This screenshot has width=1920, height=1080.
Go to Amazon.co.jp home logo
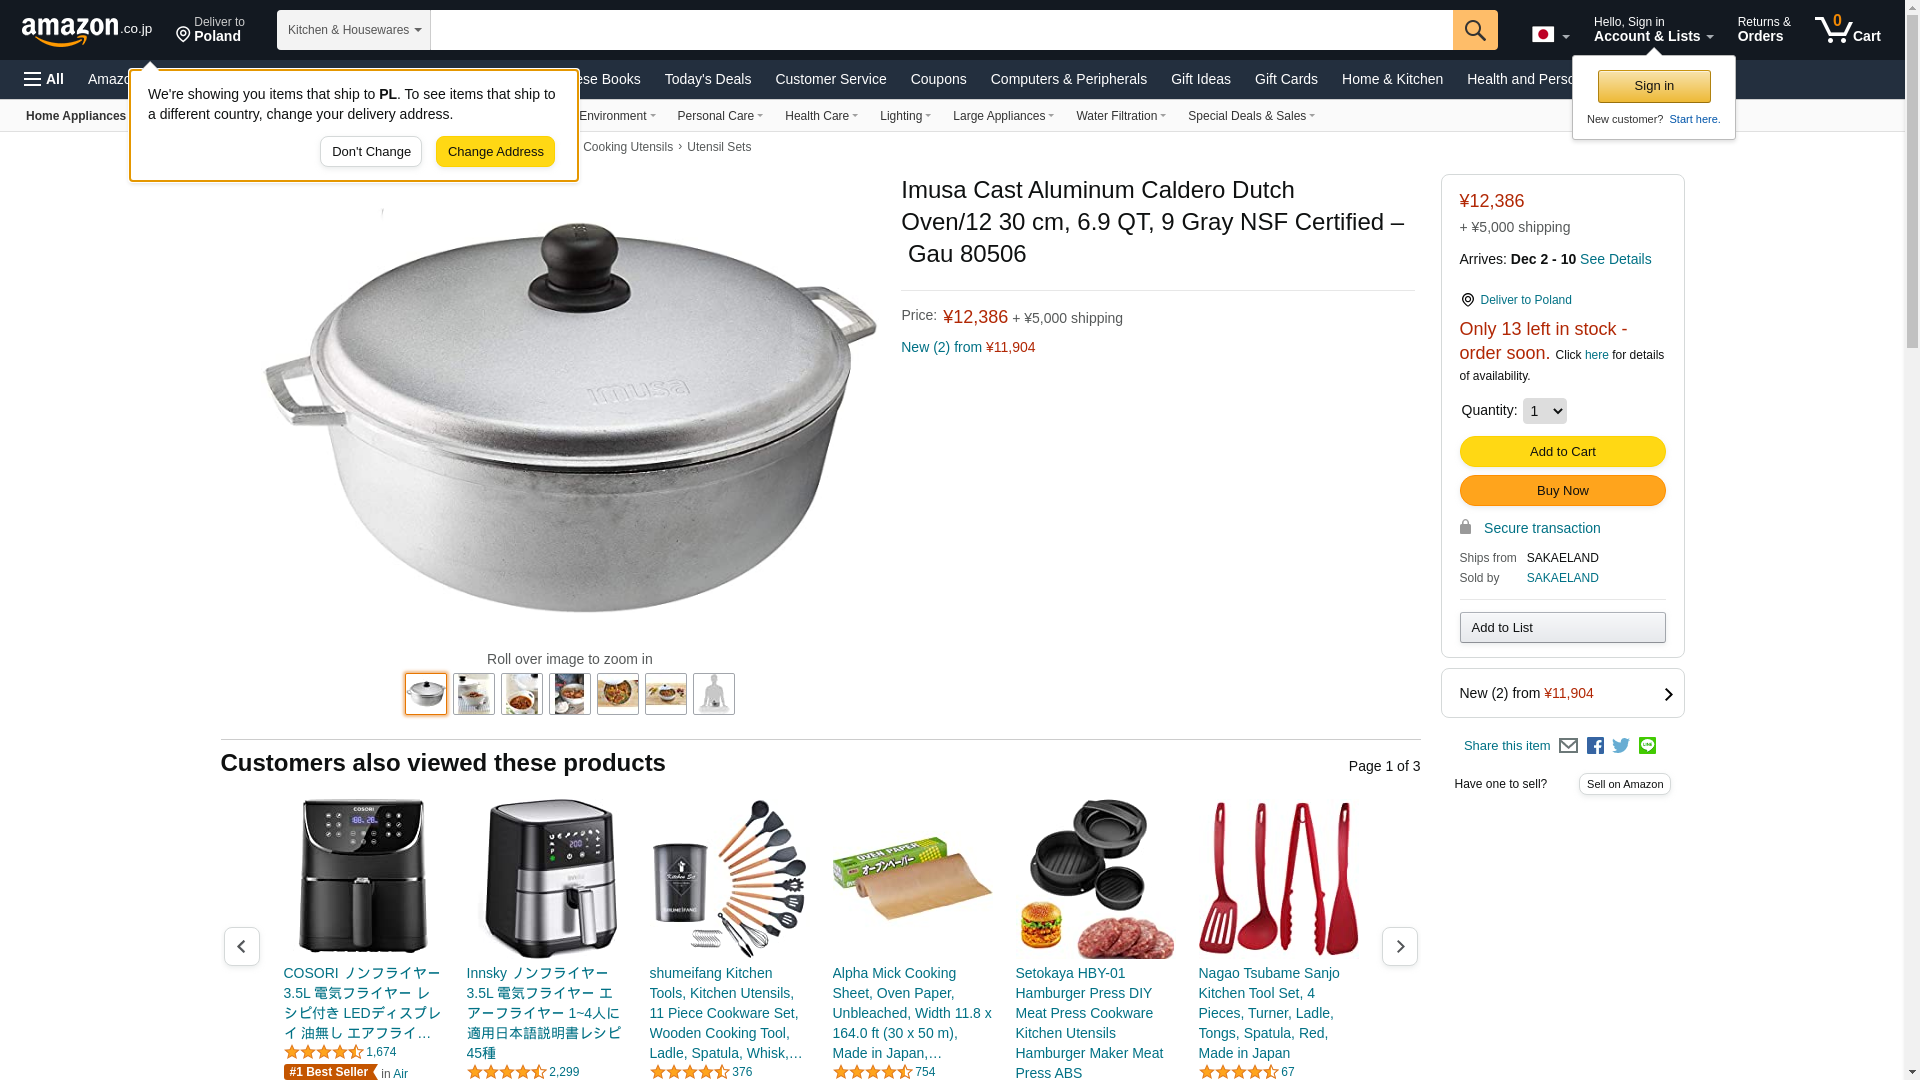(87, 31)
